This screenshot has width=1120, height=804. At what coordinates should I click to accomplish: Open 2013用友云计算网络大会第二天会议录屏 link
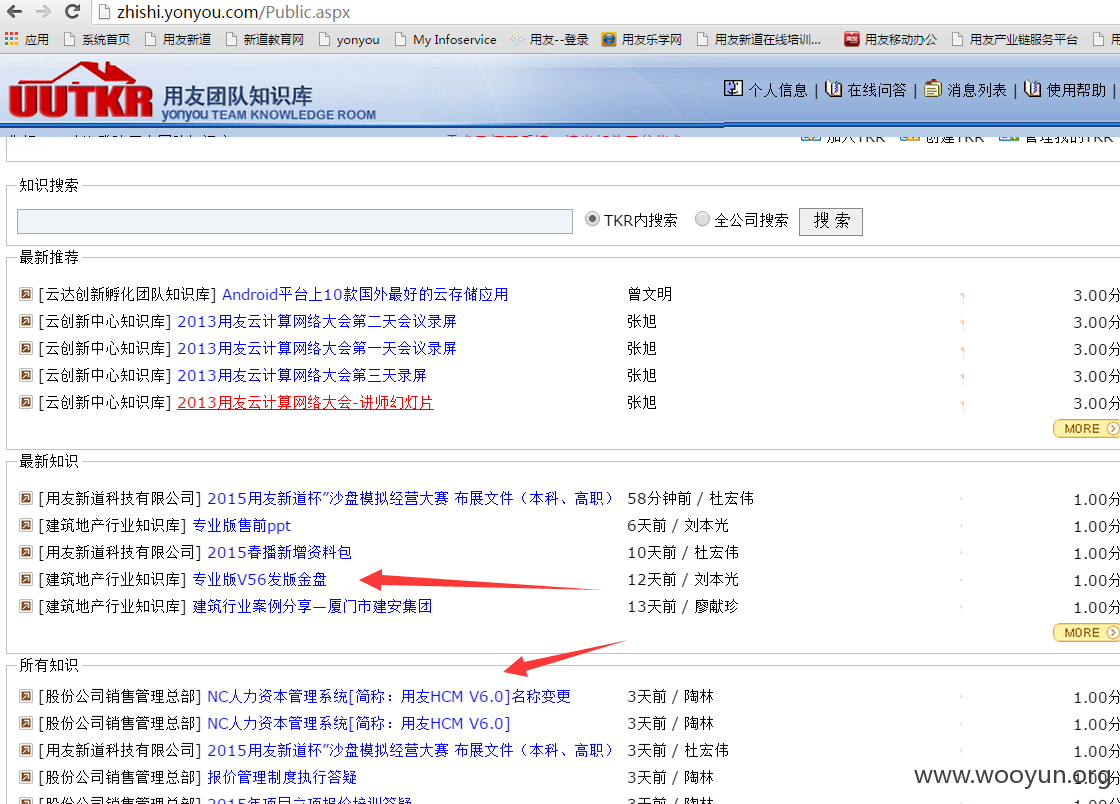(x=316, y=321)
